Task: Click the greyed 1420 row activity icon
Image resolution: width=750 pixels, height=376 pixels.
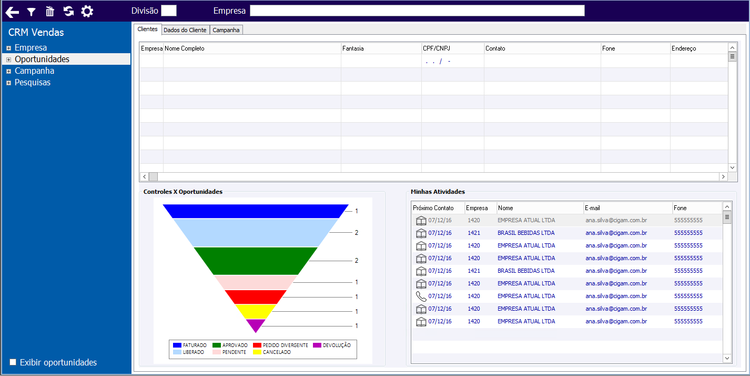Action: [420, 221]
